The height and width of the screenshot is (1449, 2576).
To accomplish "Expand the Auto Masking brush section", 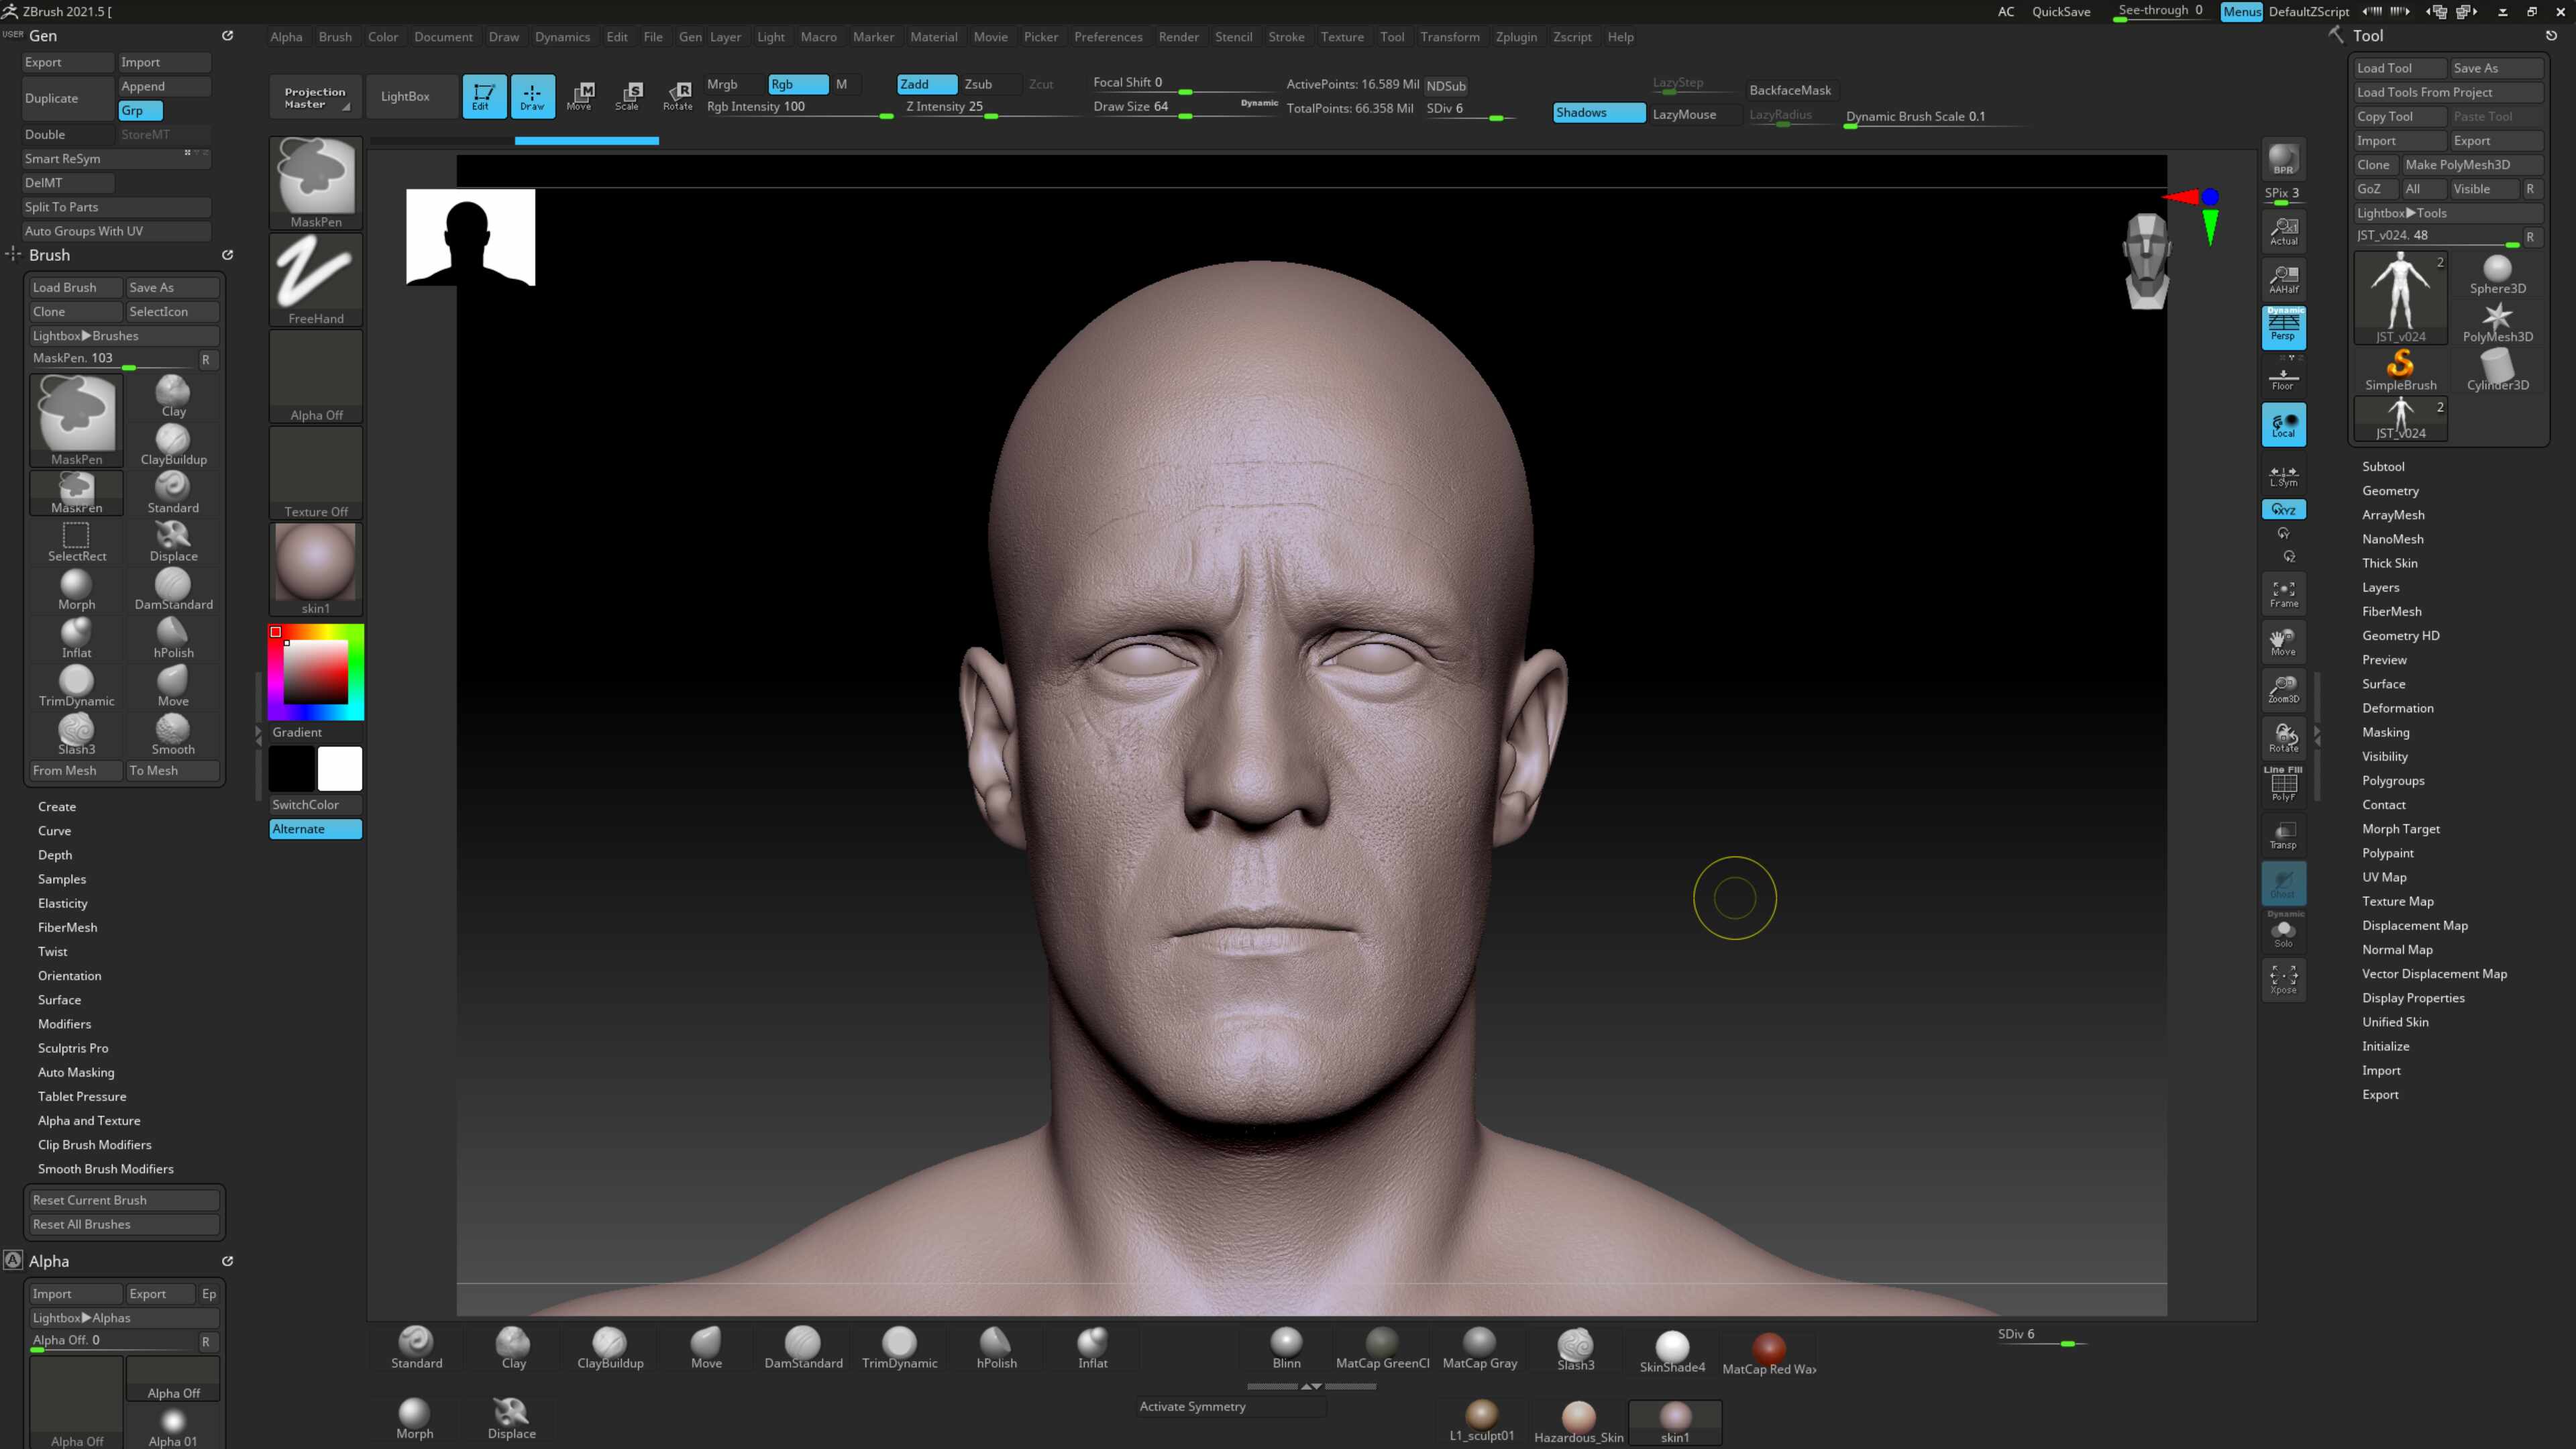I will 76,1072.
